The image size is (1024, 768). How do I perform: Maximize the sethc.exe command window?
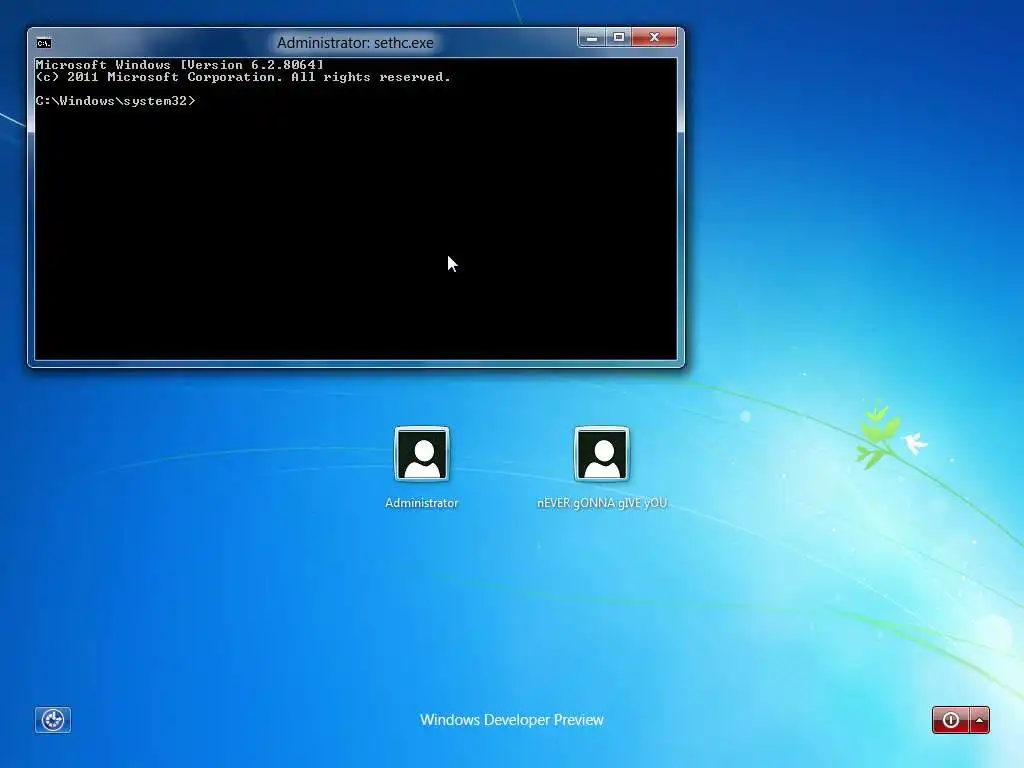pos(618,38)
